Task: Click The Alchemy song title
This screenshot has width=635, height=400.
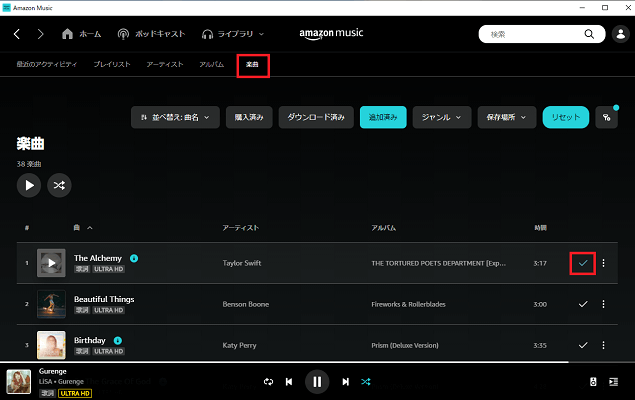Action: (98, 258)
